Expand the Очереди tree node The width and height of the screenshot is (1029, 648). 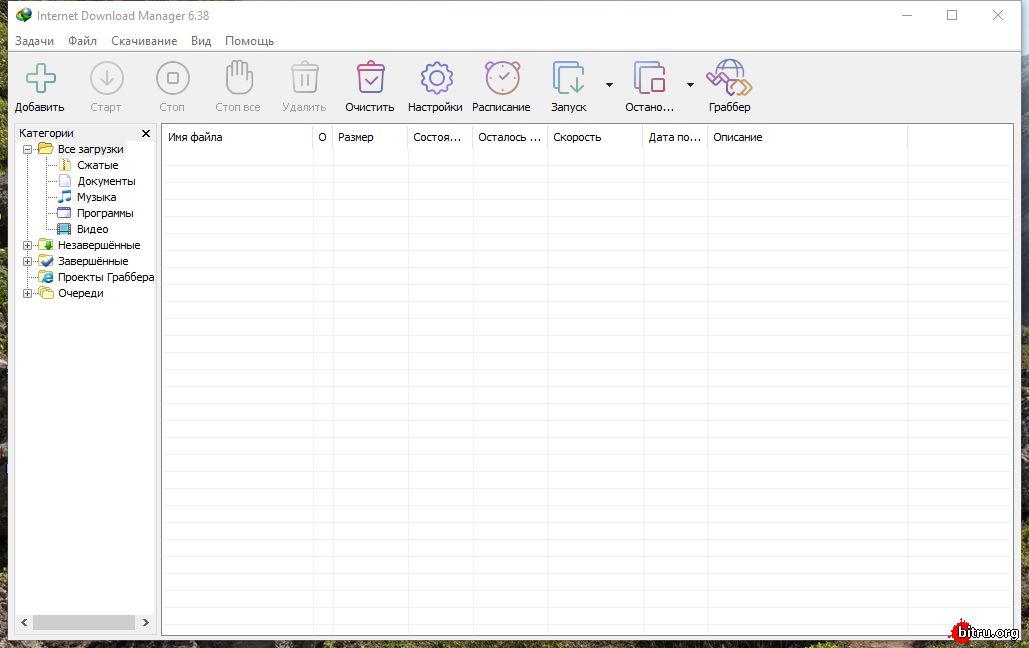tap(28, 293)
